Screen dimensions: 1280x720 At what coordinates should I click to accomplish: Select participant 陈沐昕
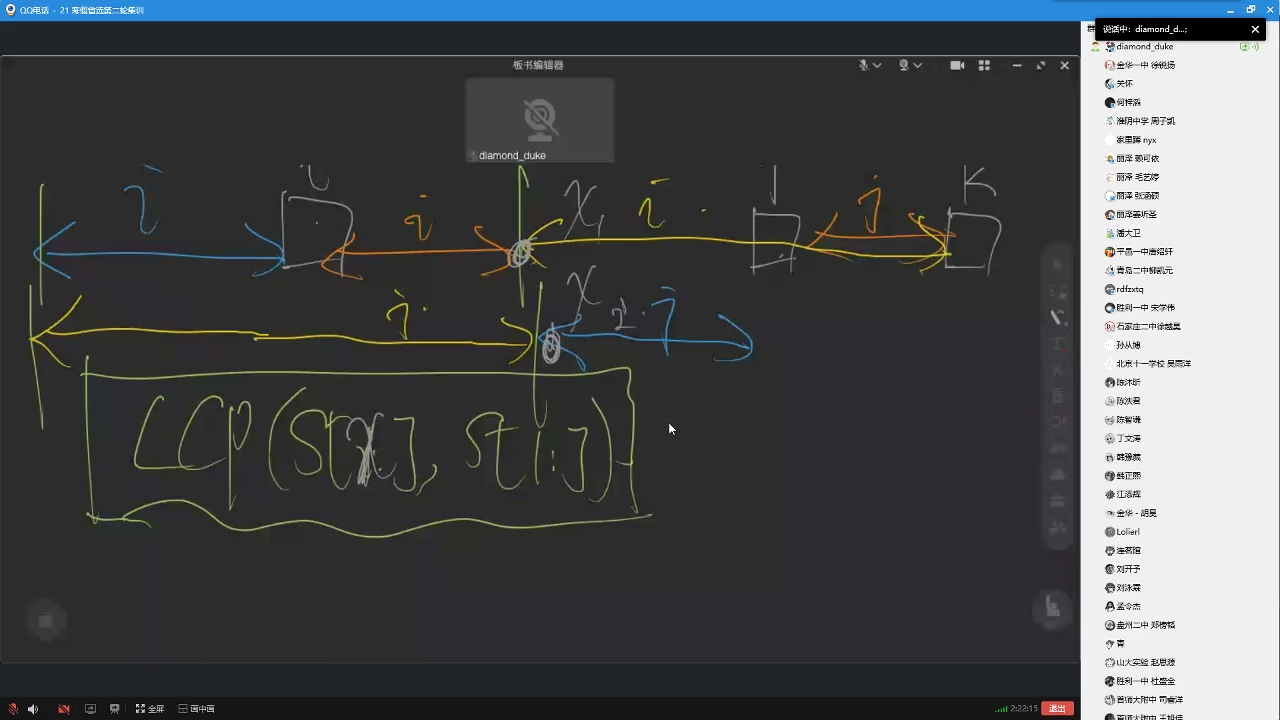point(1128,382)
